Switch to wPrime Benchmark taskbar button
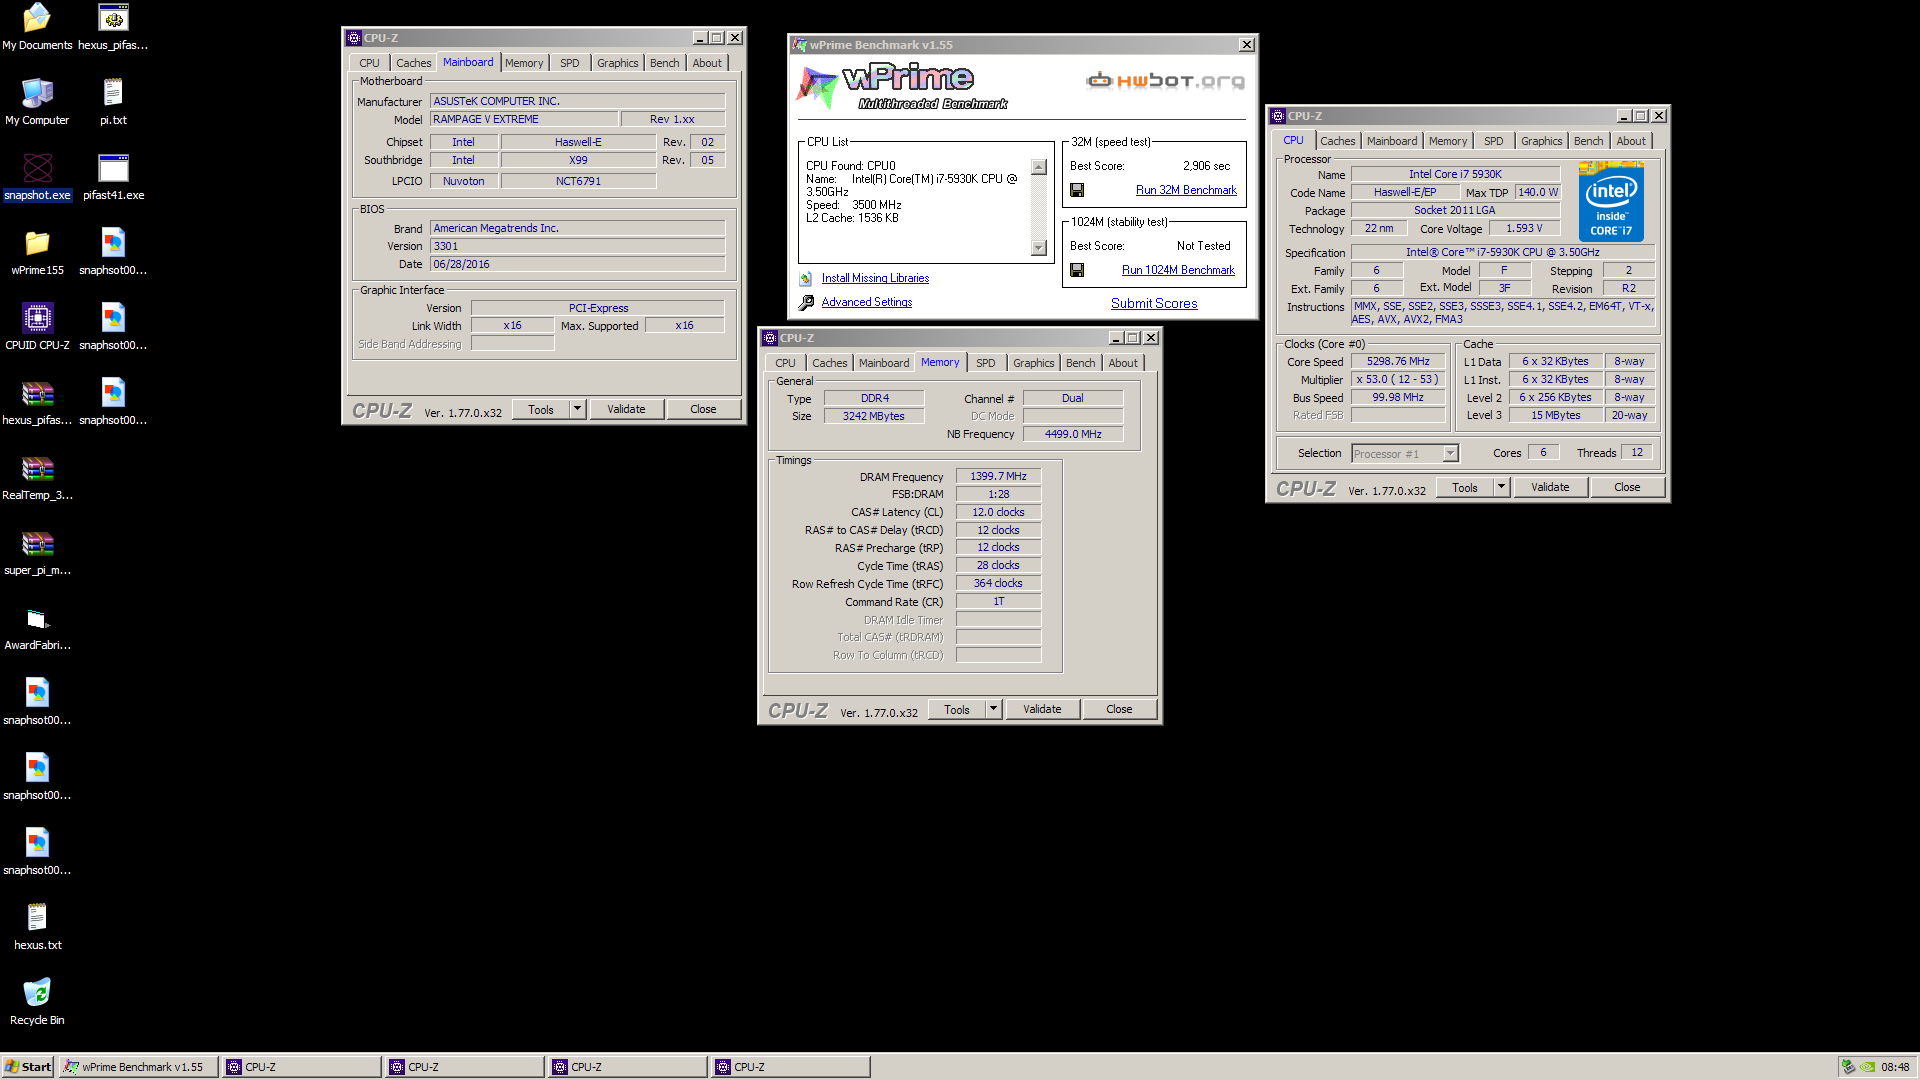The height and width of the screenshot is (1080, 1920). 138,1067
